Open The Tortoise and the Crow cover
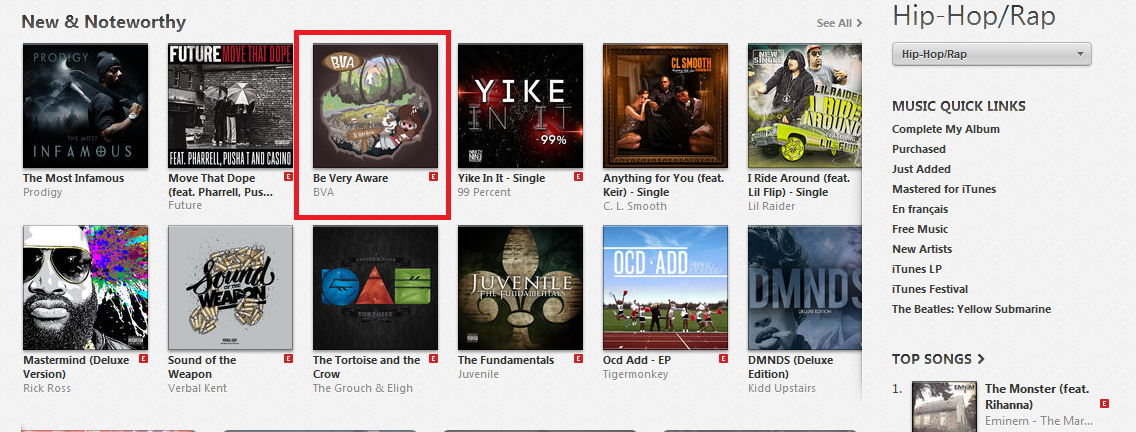The width and height of the screenshot is (1136, 432). click(x=375, y=288)
